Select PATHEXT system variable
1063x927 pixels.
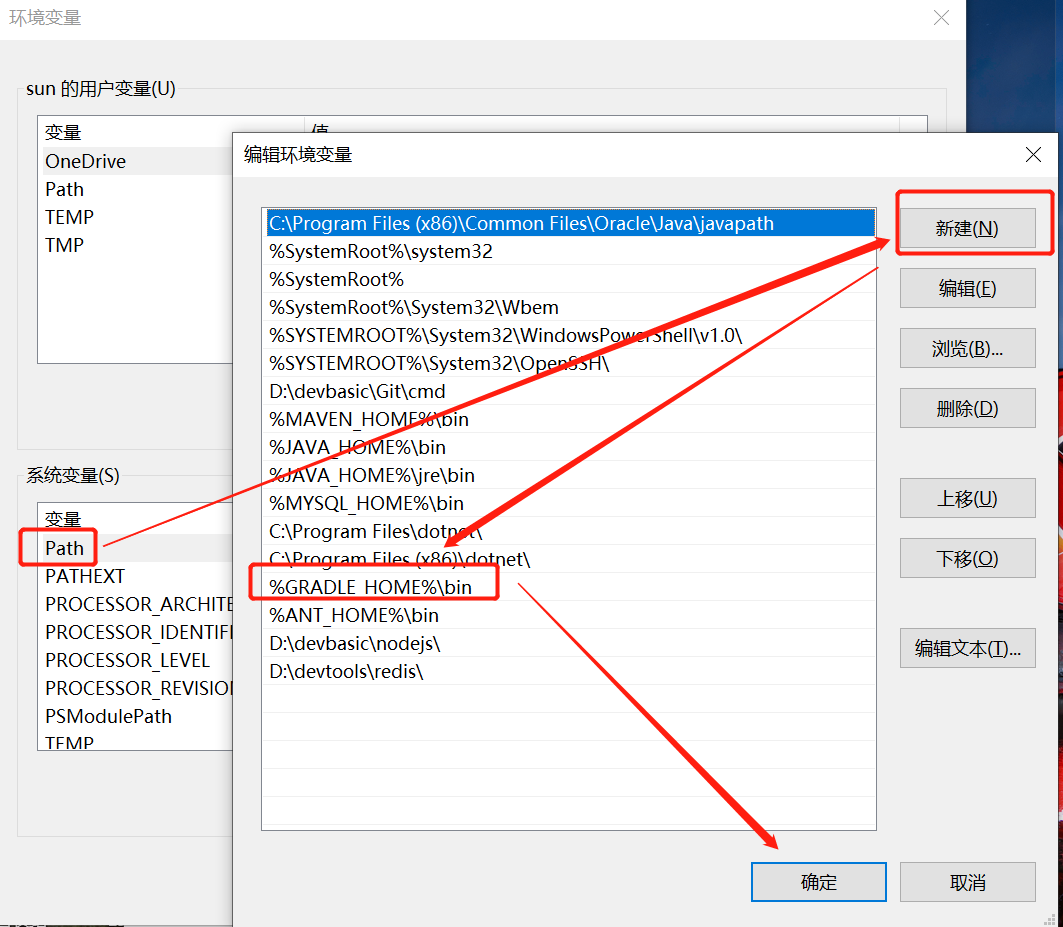click(138, 576)
